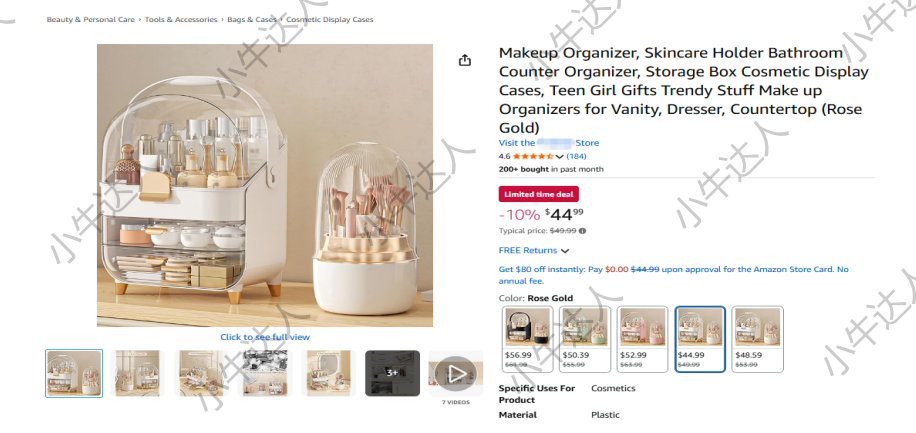Click the typical price info icon

(x=582, y=231)
